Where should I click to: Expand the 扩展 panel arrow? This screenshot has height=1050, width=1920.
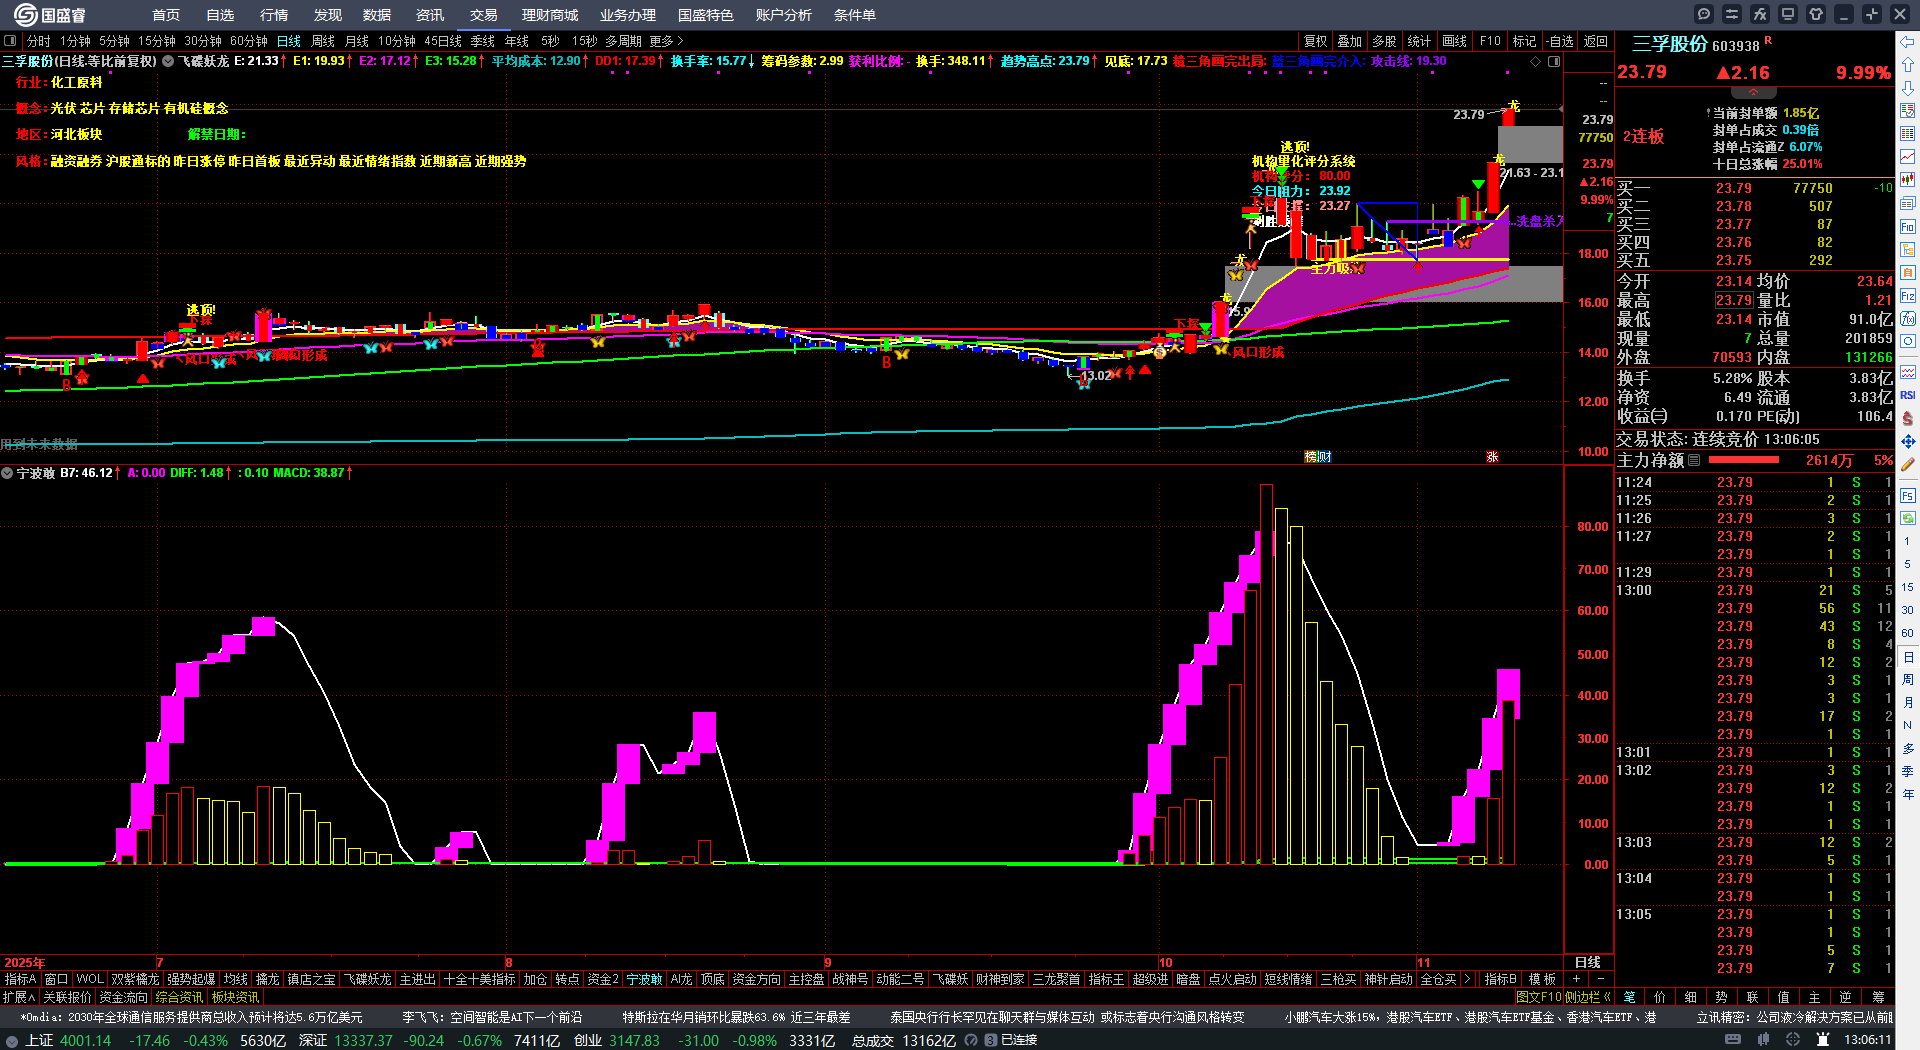point(19,997)
